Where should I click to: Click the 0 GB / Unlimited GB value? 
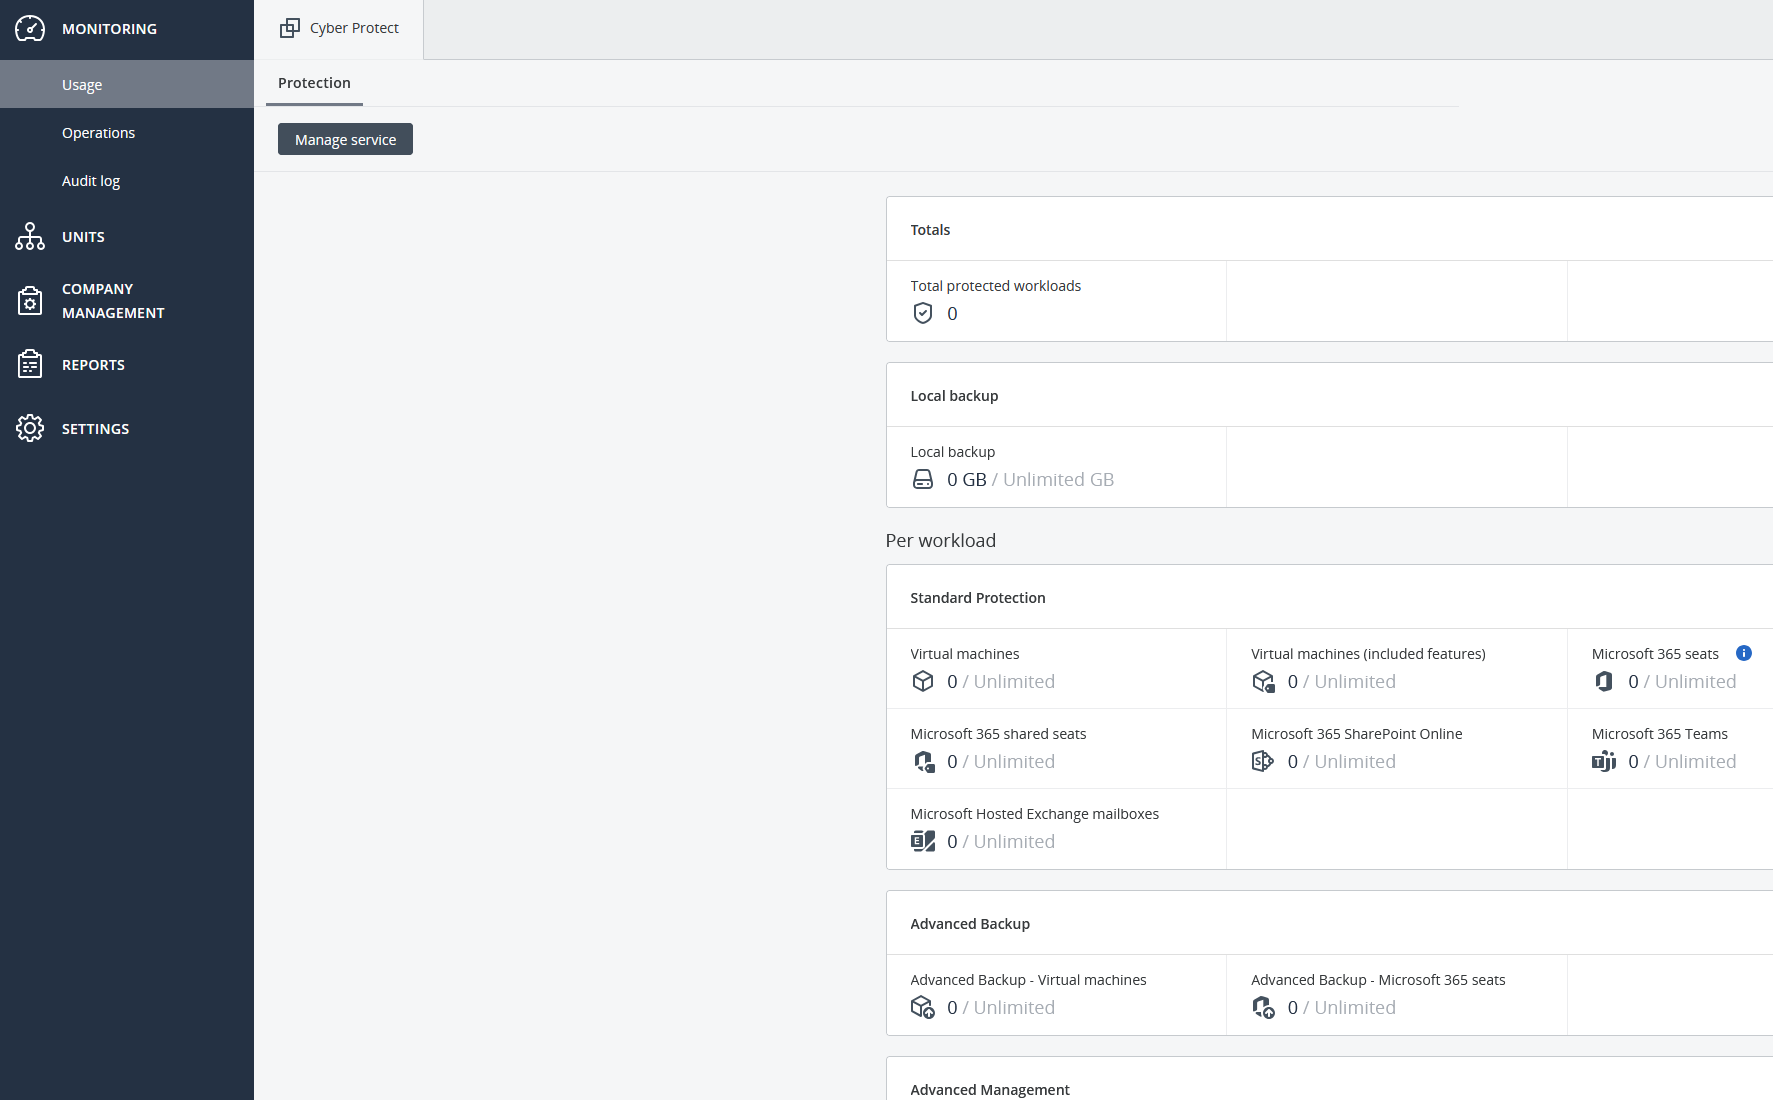click(1030, 479)
